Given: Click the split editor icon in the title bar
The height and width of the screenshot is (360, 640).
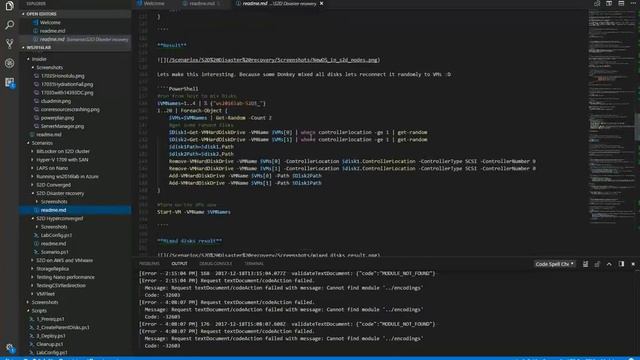Looking at the screenshot, I should point(609,3).
